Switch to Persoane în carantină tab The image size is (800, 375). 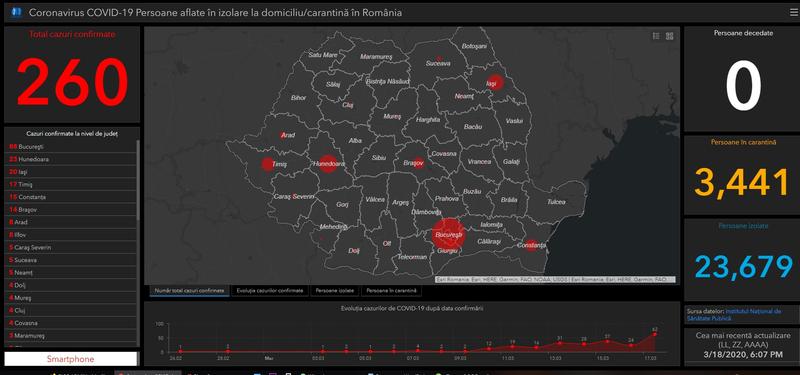pyautogui.click(x=391, y=291)
